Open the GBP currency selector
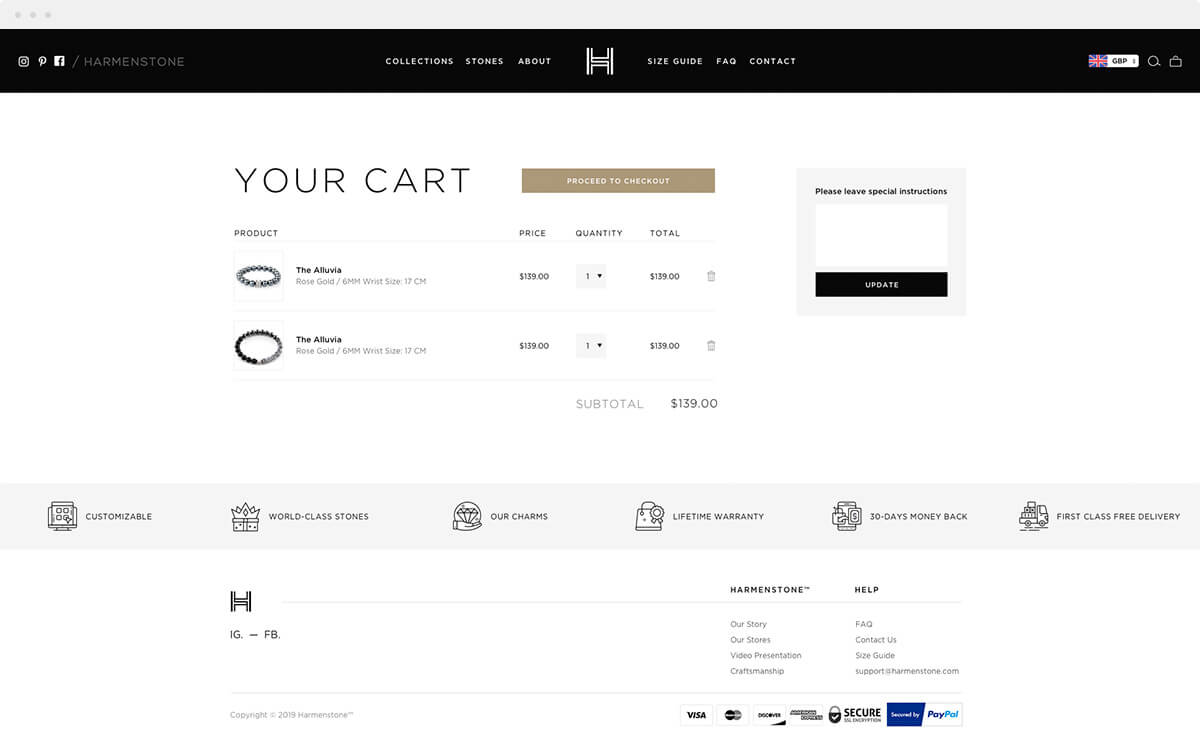The width and height of the screenshot is (1200, 737). click(1113, 61)
